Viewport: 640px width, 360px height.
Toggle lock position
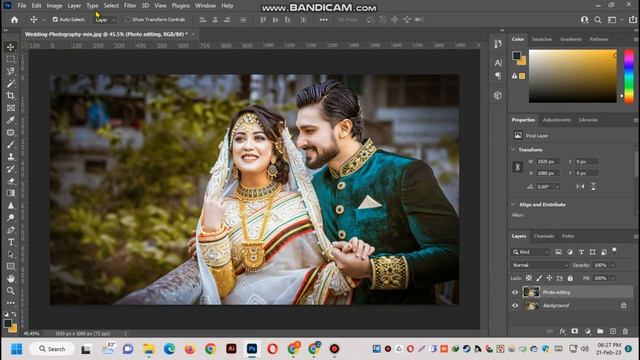pyautogui.click(x=549, y=278)
